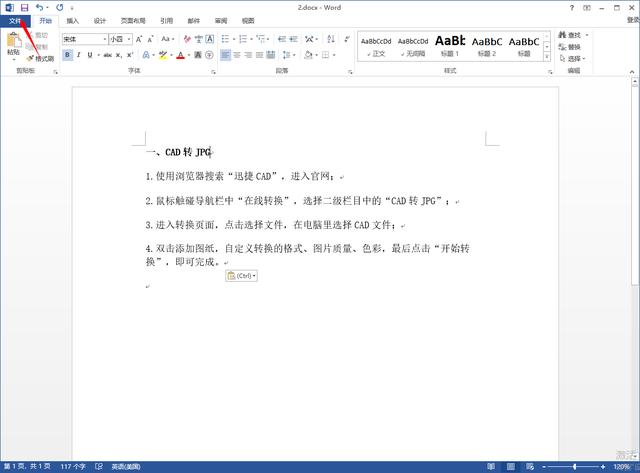This screenshot has width=640, height=473.
Task: Switch to Read Mode view in status bar
Action: [x=491, y=466]
